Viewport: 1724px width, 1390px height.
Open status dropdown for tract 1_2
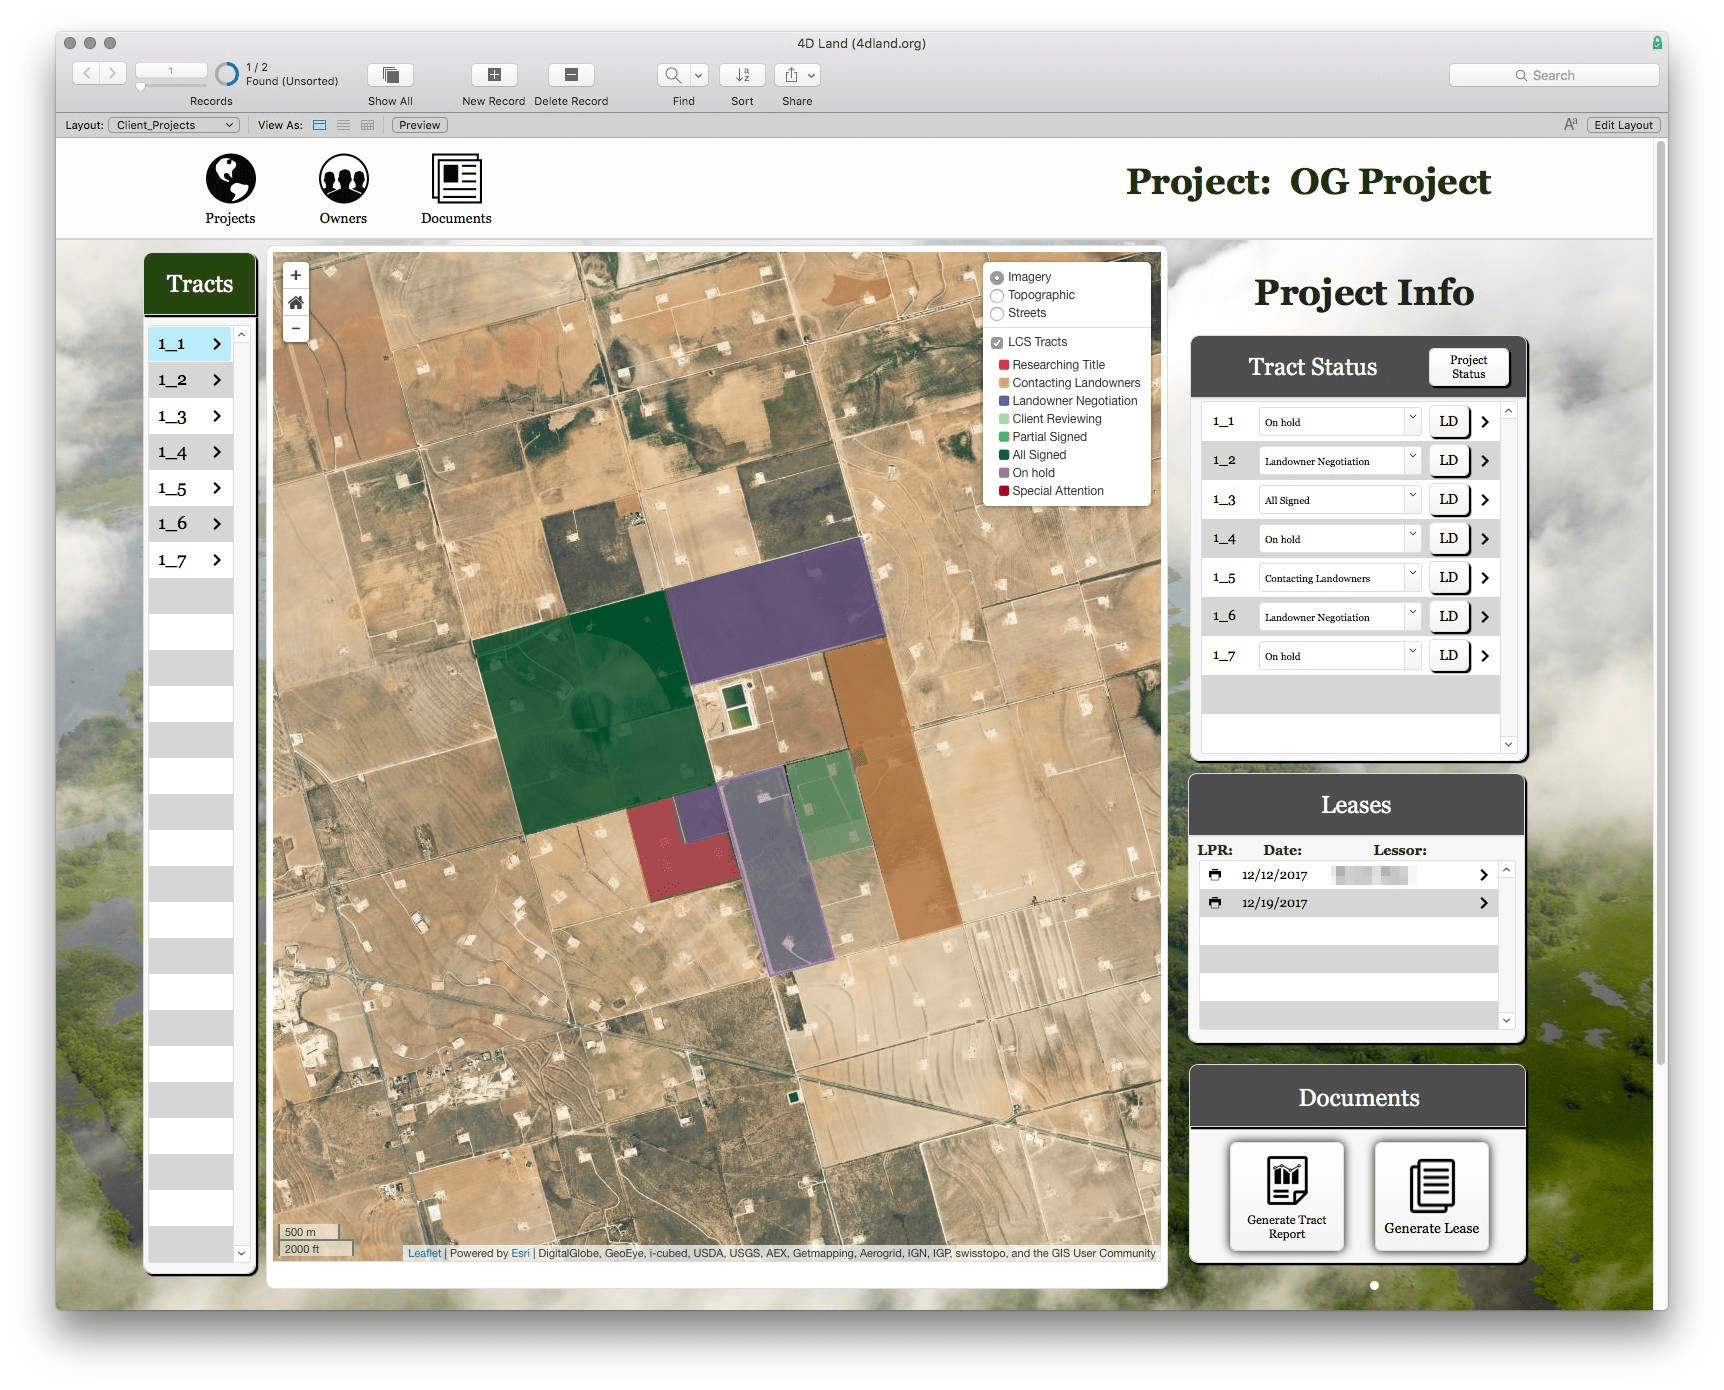tap(1340, 461)
